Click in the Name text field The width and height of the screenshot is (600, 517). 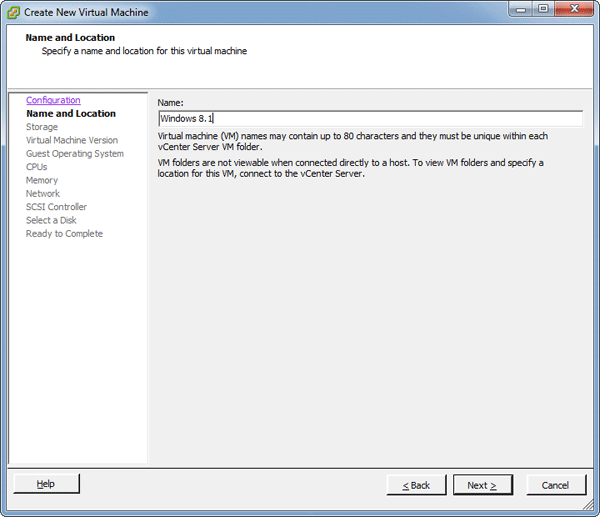(x=370, y=119)
